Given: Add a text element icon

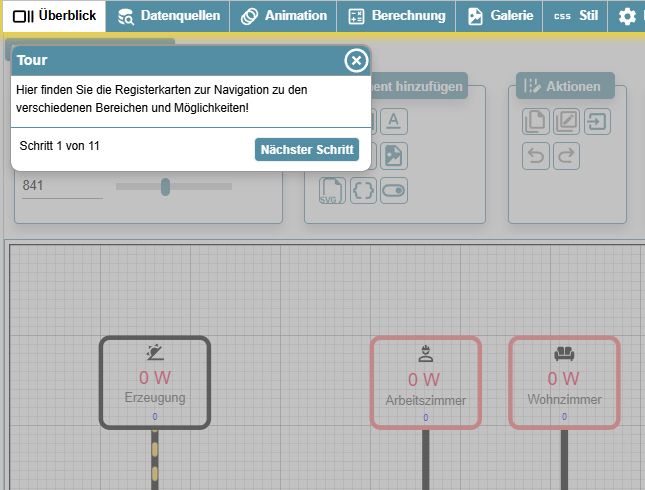Looking at the screenshot, I should (394, 121).
